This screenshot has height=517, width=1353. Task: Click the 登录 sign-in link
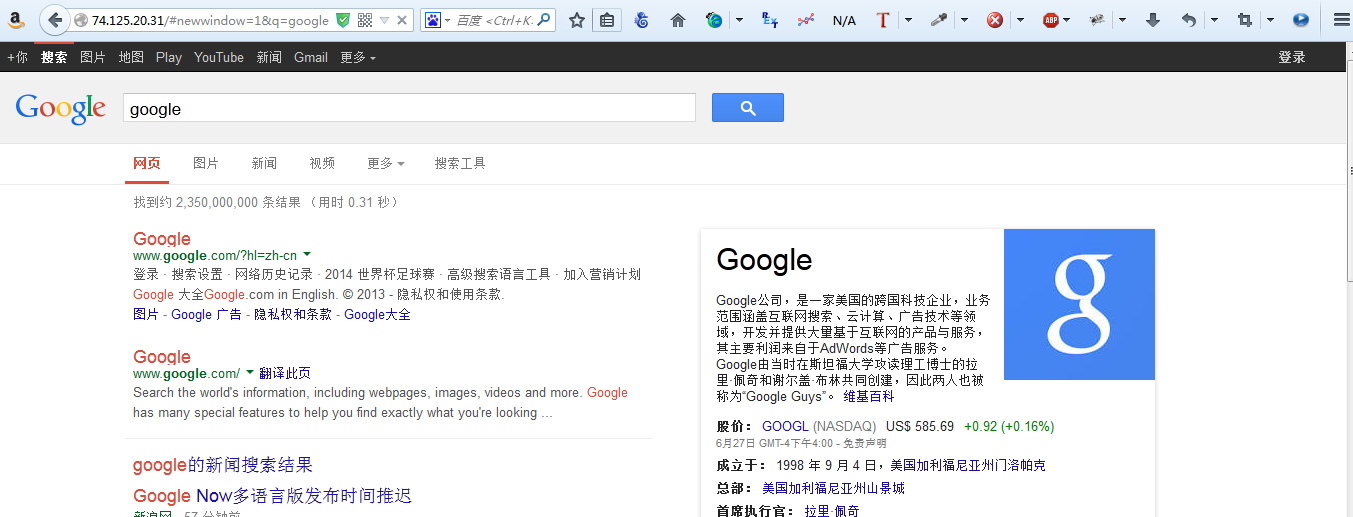click(1291, 58)
